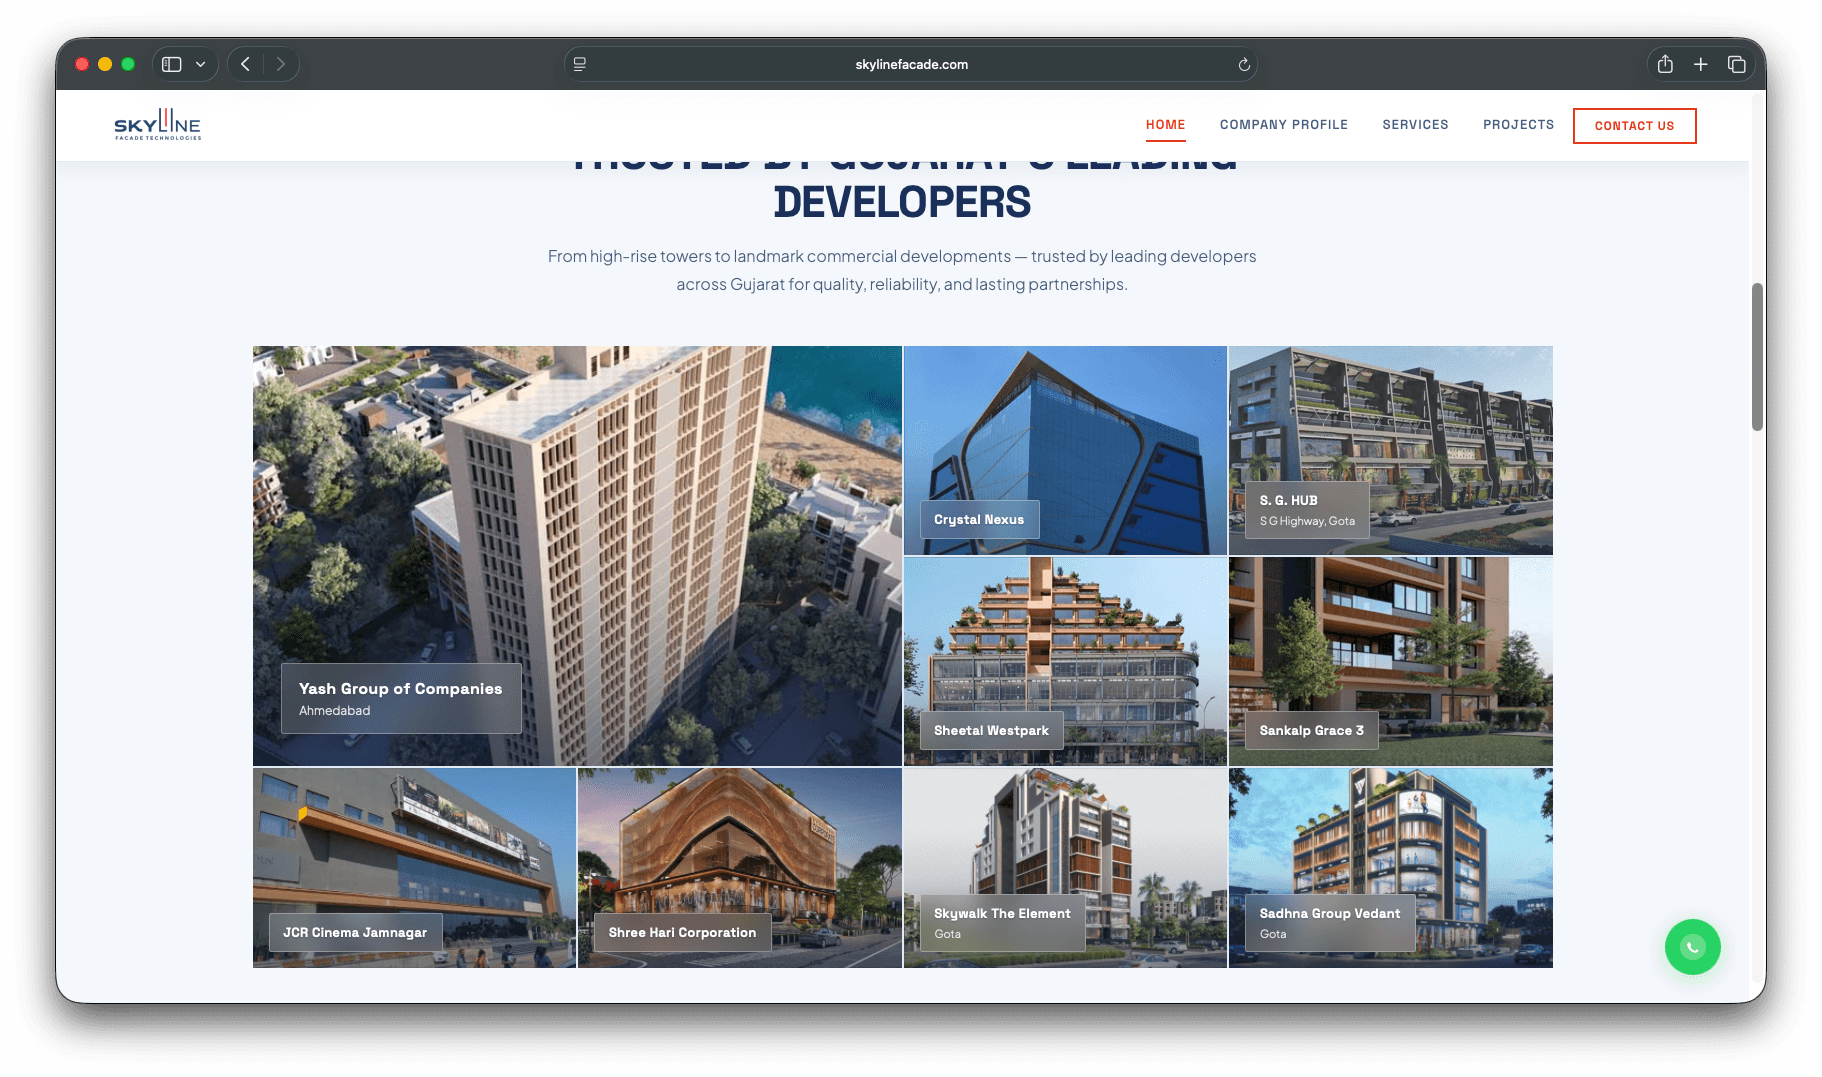Click the paragraph line starting 'across Gujarat for quality'
This screenshot has width=1822, height=1077.
902,284
